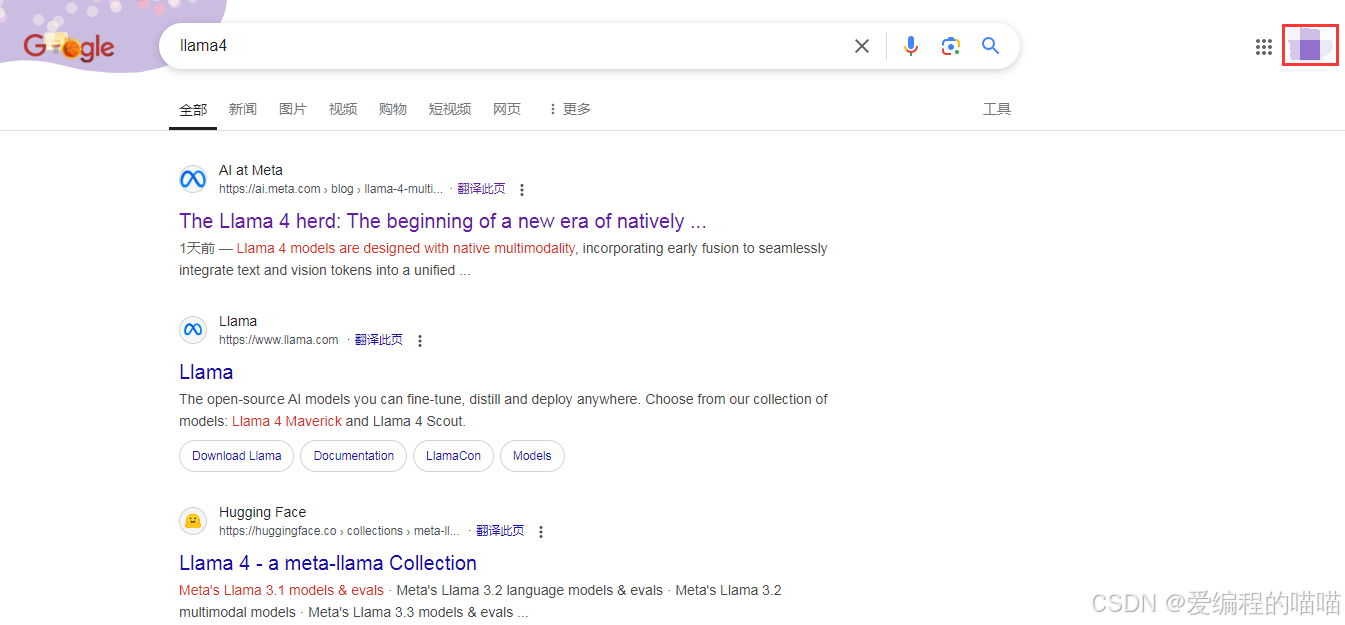Switch to the 新闻 tab
The image size is (1345, 625).
point(243,109)
